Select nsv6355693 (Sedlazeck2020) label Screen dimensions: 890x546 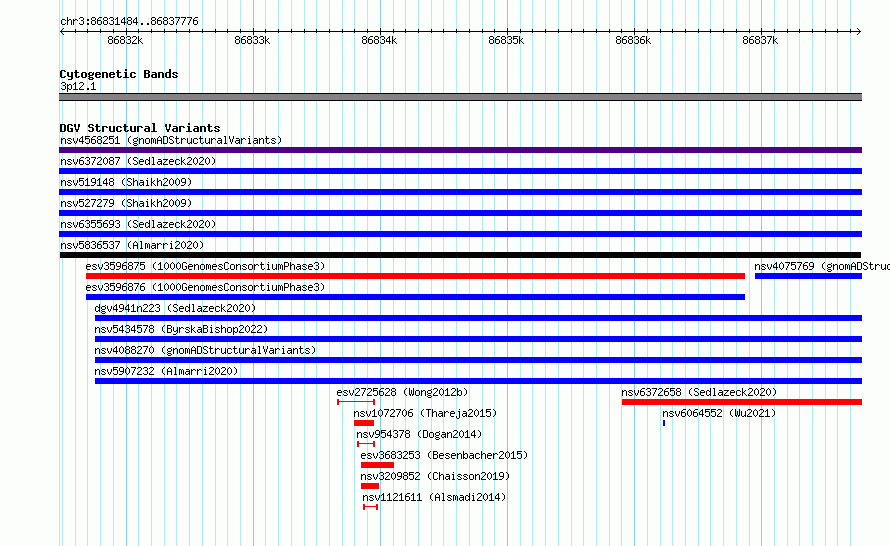[x=138, y=224]
